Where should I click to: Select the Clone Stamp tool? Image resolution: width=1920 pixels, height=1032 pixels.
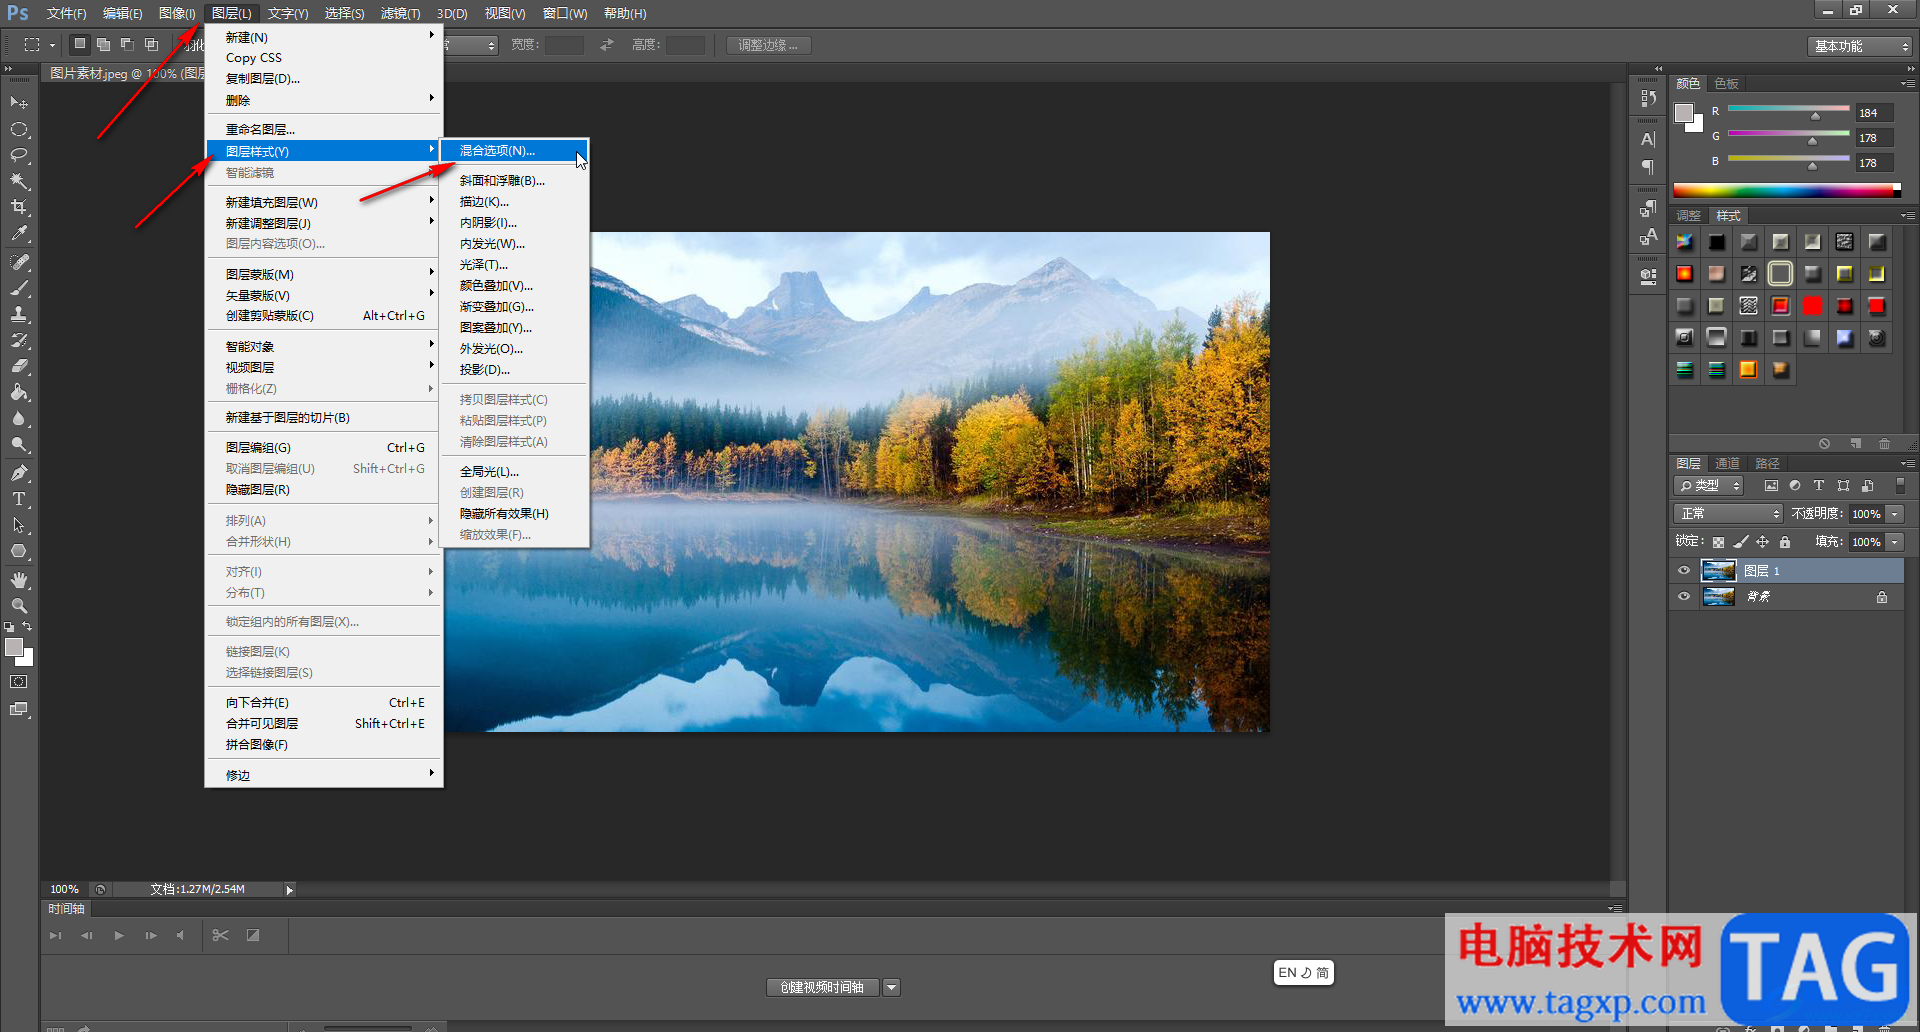[x=19, y=314]
